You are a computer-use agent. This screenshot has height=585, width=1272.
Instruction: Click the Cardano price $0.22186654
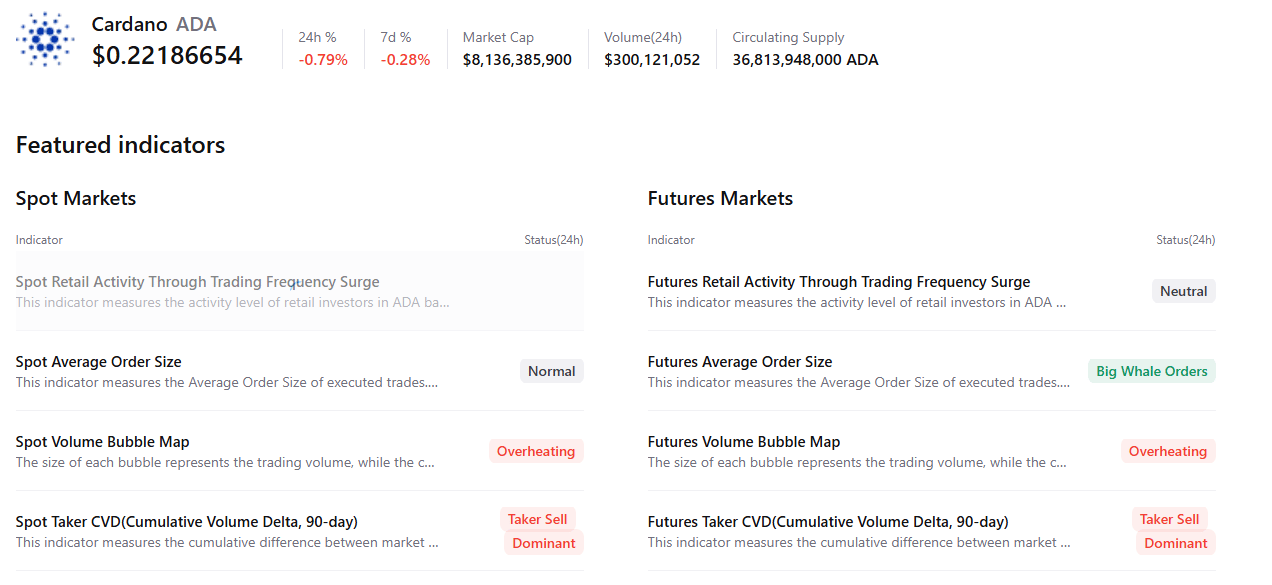point(167,55)
